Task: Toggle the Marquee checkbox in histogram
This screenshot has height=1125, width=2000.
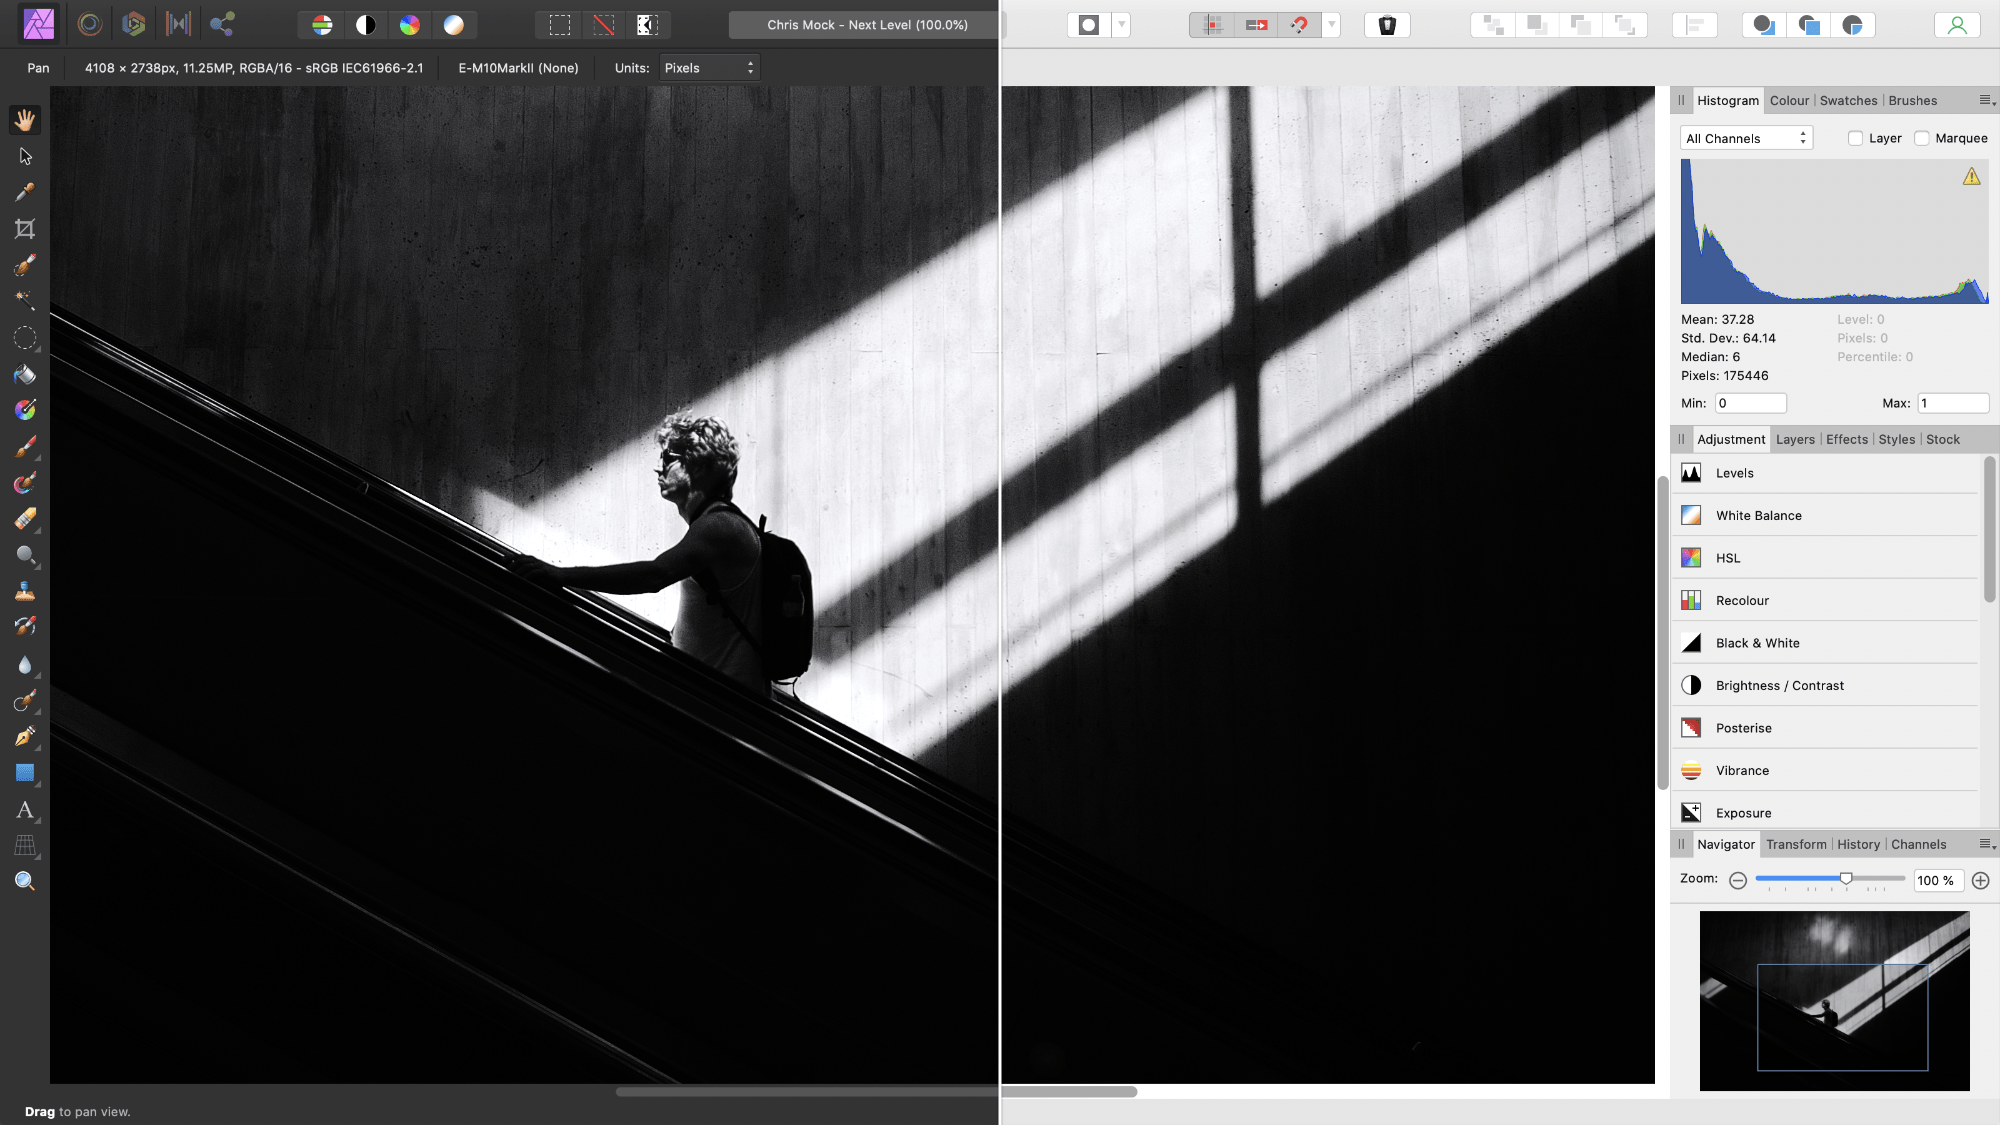Action: click(x=1922, y=137)
